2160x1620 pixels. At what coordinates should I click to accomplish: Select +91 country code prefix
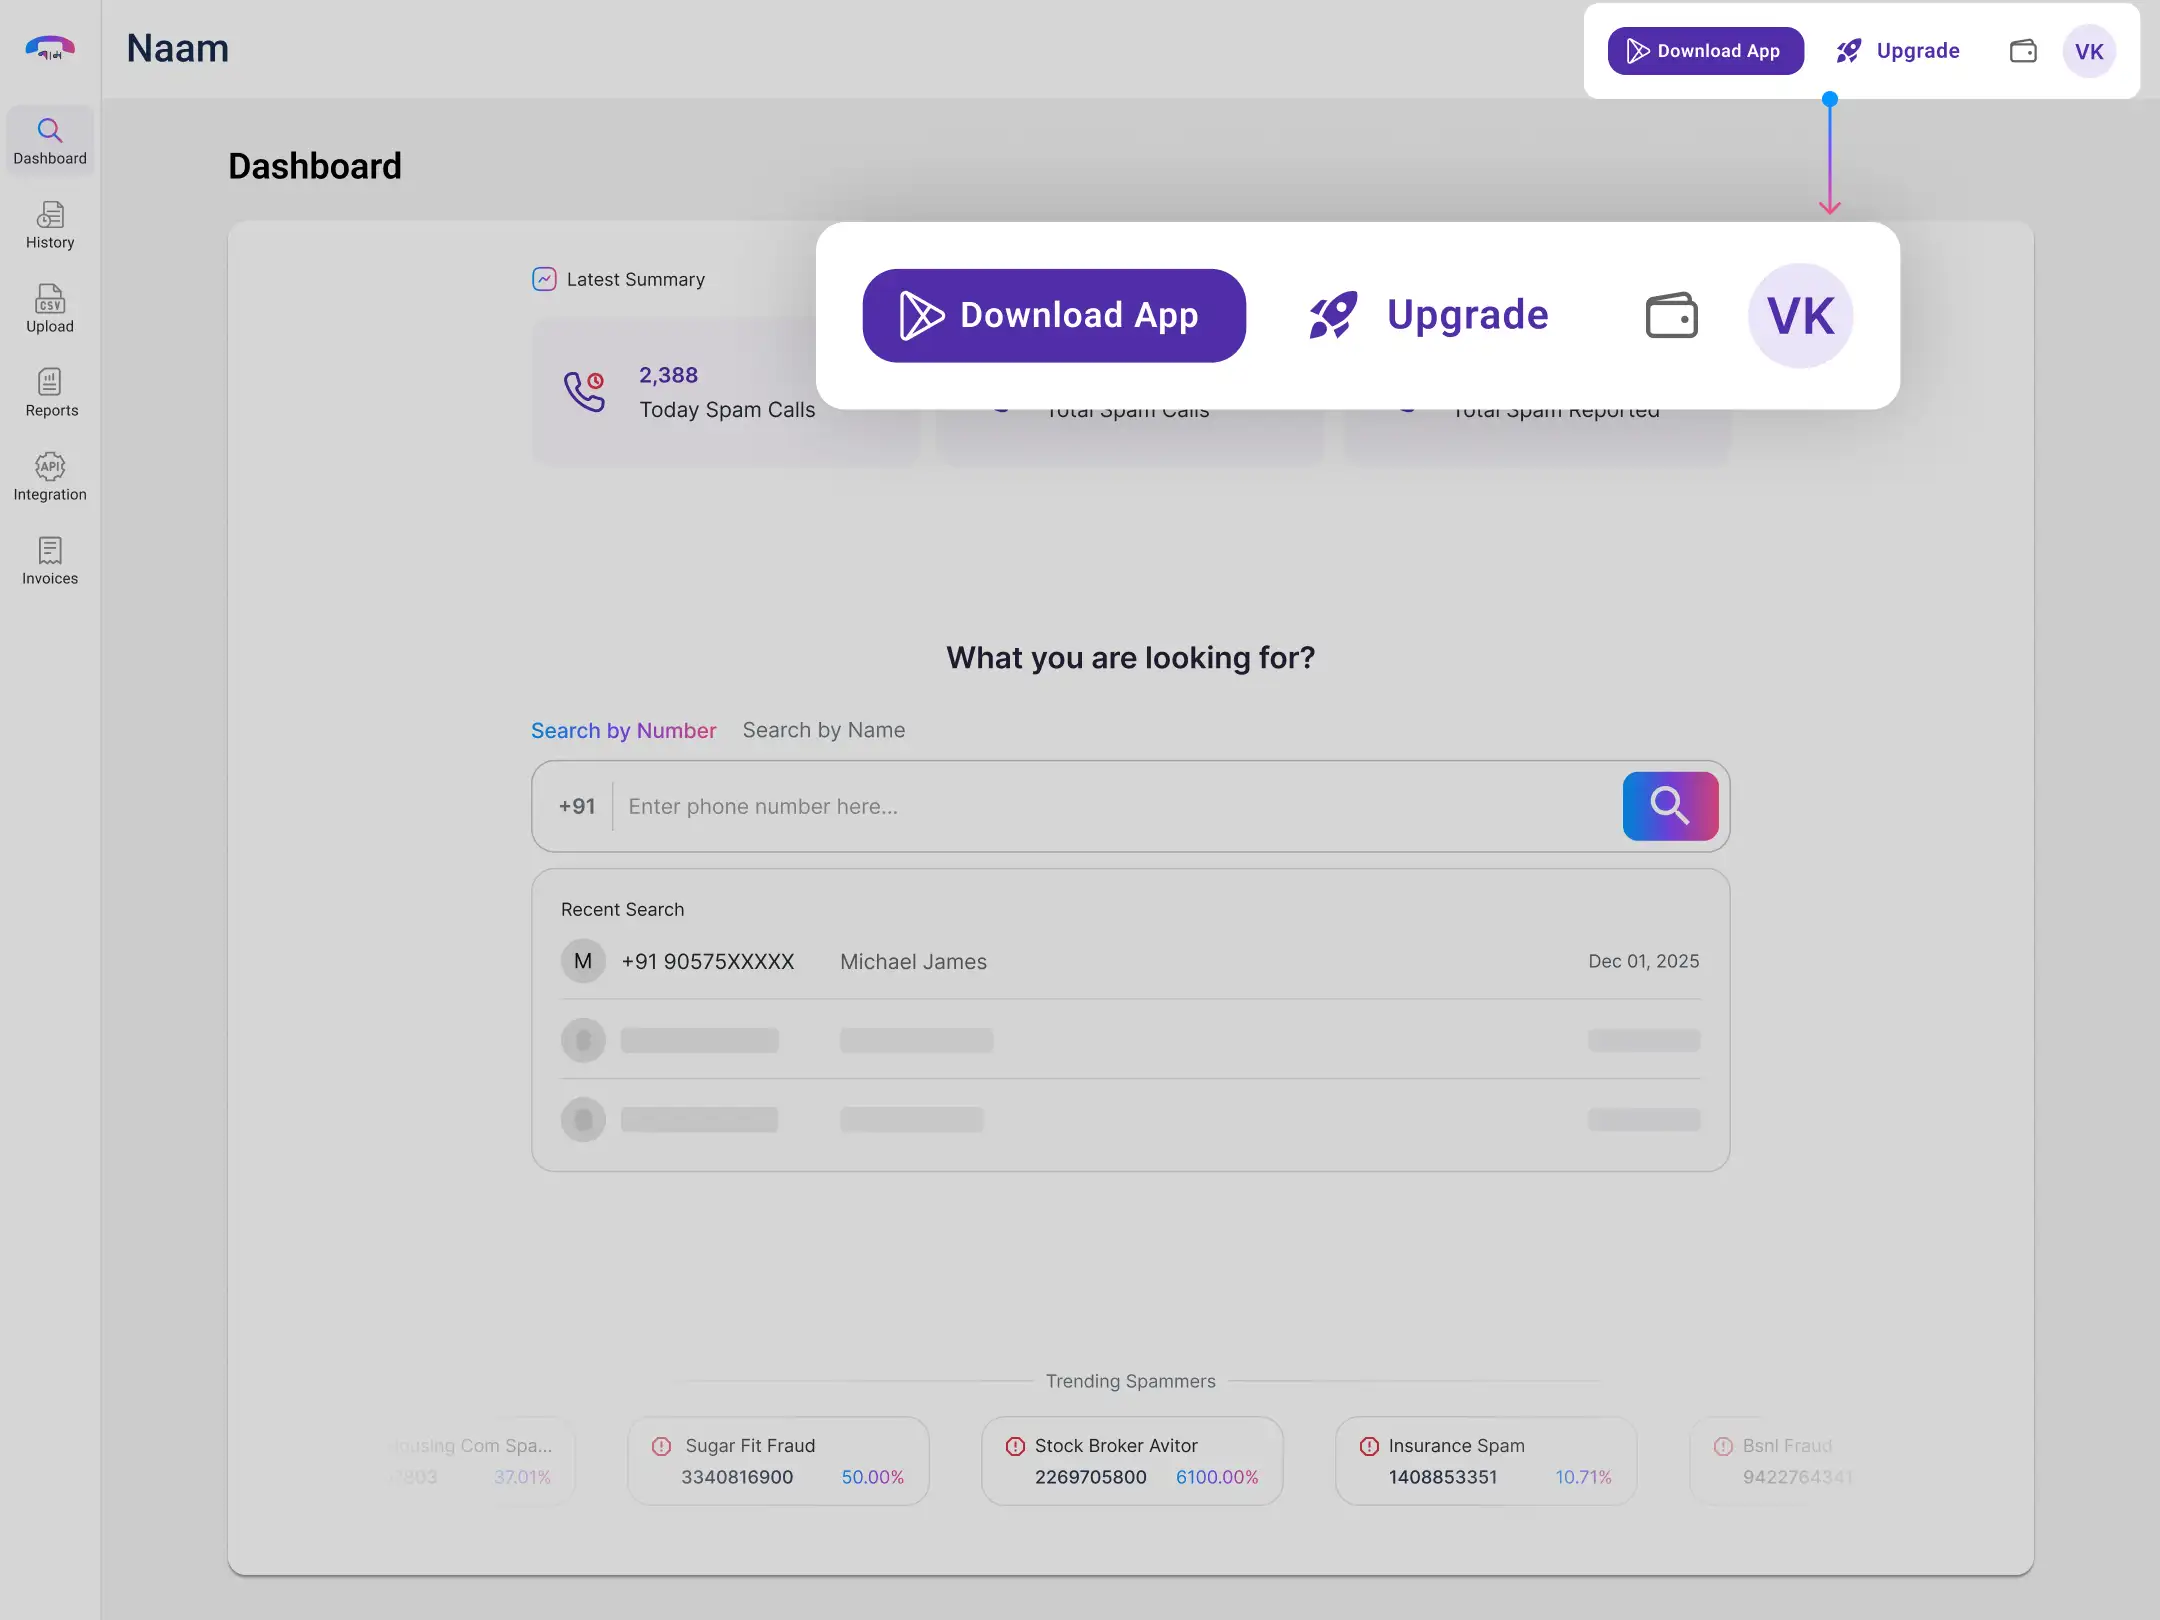(577, 806)
